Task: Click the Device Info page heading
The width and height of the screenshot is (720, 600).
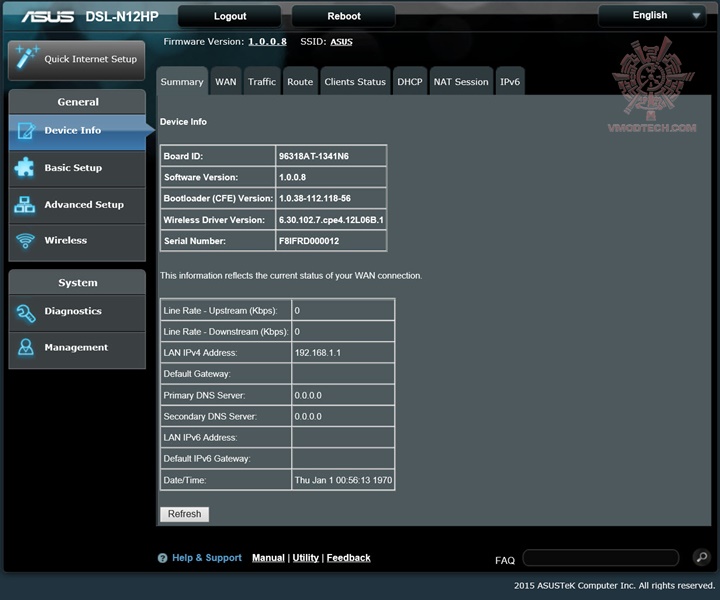Action: (x=183, y=122)
